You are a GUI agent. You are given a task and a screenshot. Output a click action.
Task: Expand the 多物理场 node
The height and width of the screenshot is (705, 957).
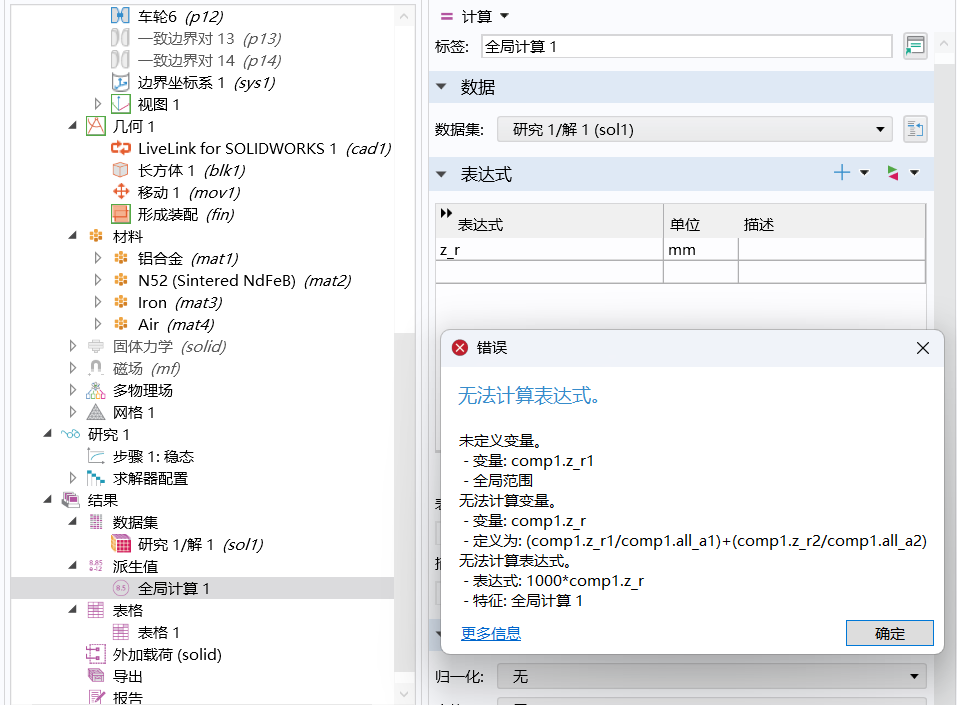tap(73, 390)
